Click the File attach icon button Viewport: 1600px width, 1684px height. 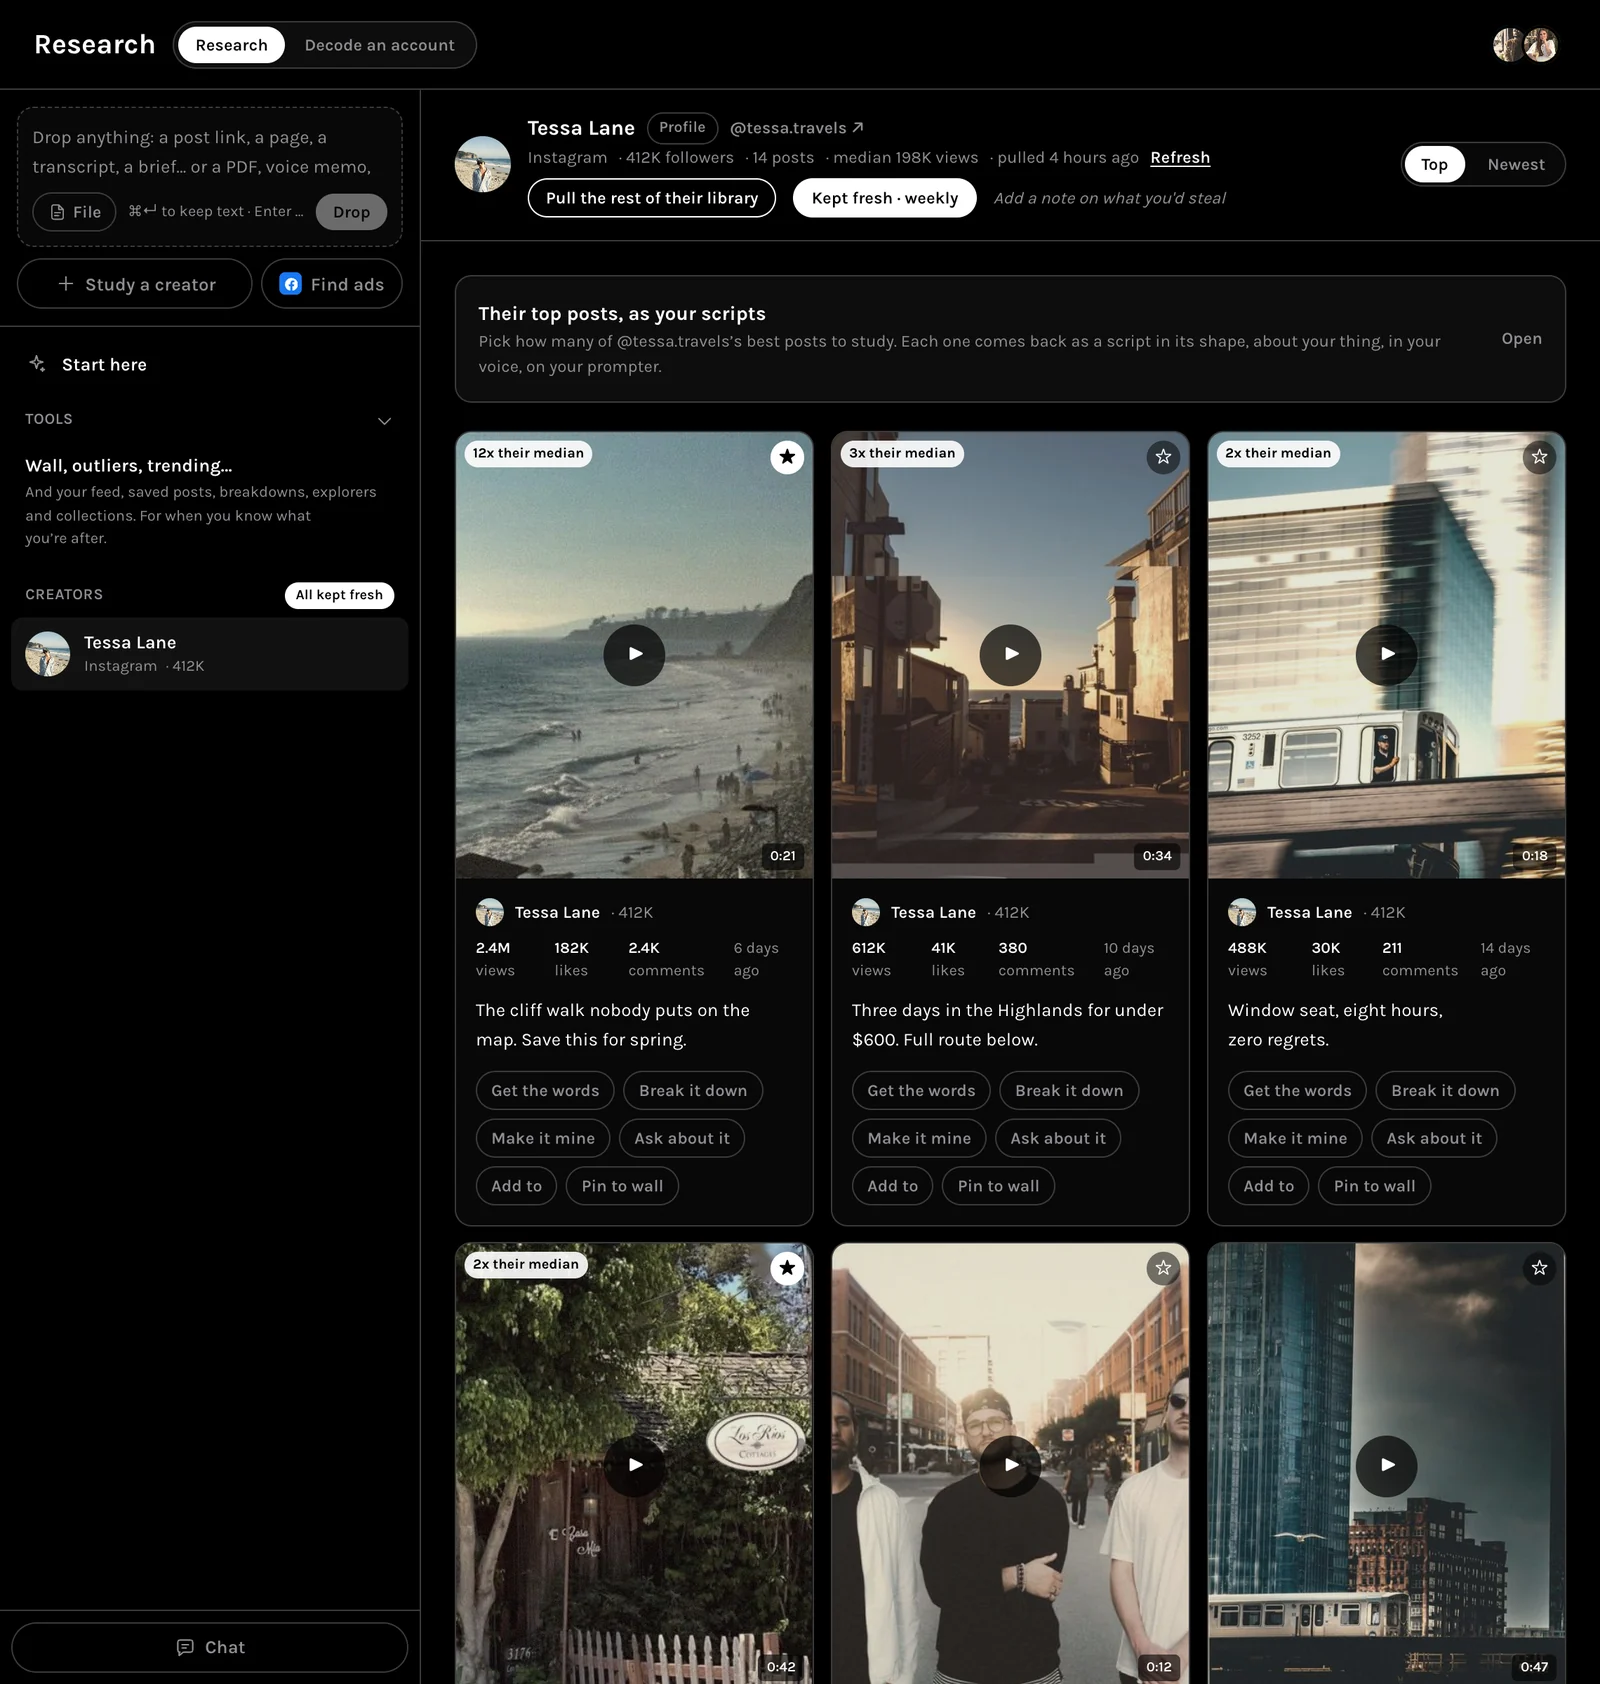tap(75, 212)
